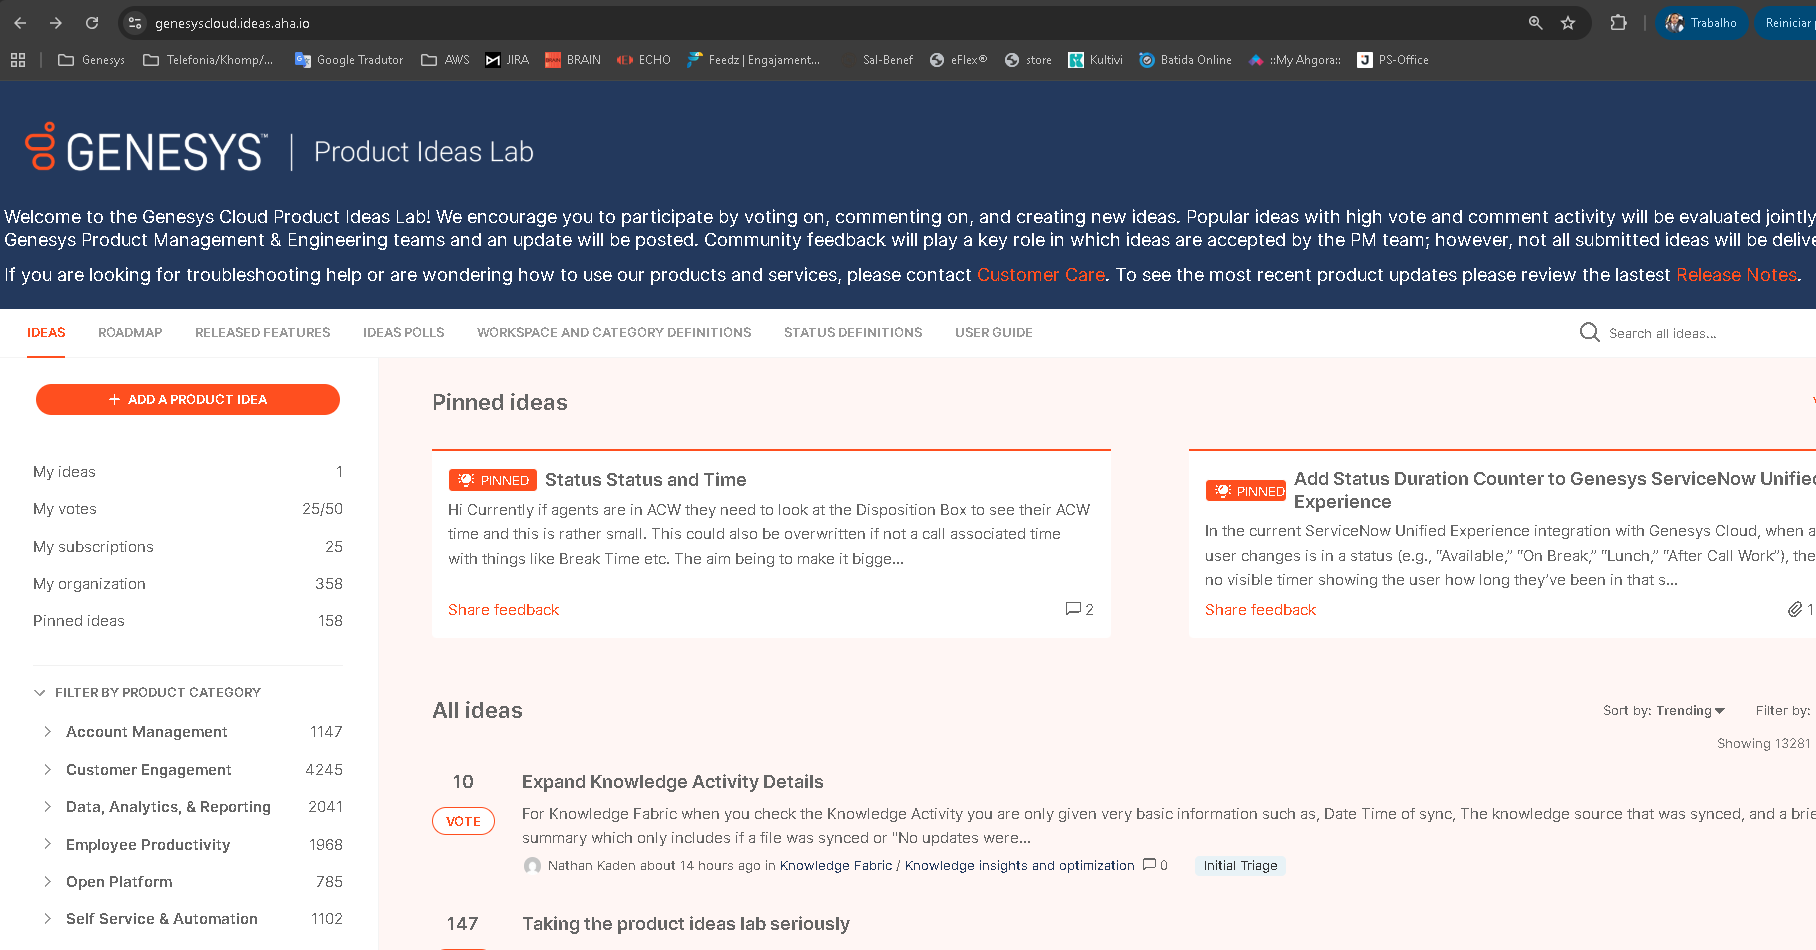Expand Open Platform category
The width and height of the screenshot is (1816, 950).
[x=47, y=881]
